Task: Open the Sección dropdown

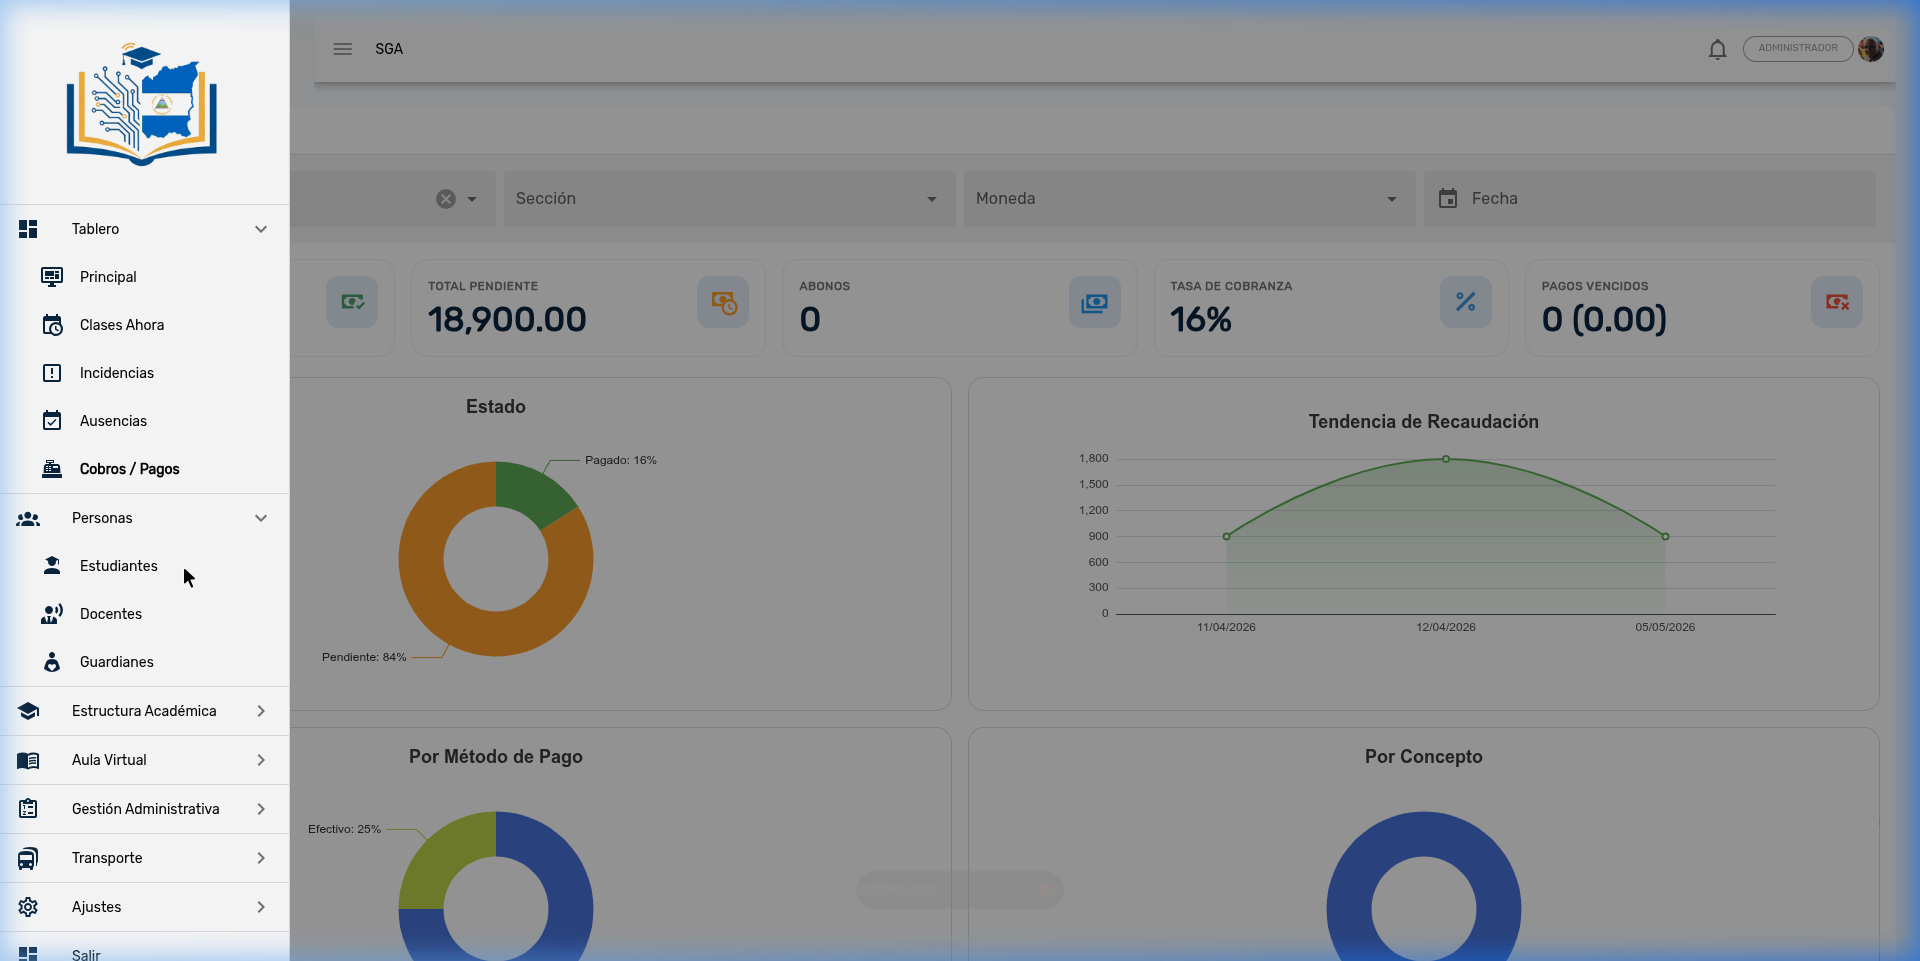Action: pyautogui.click(x=729, y=199)
